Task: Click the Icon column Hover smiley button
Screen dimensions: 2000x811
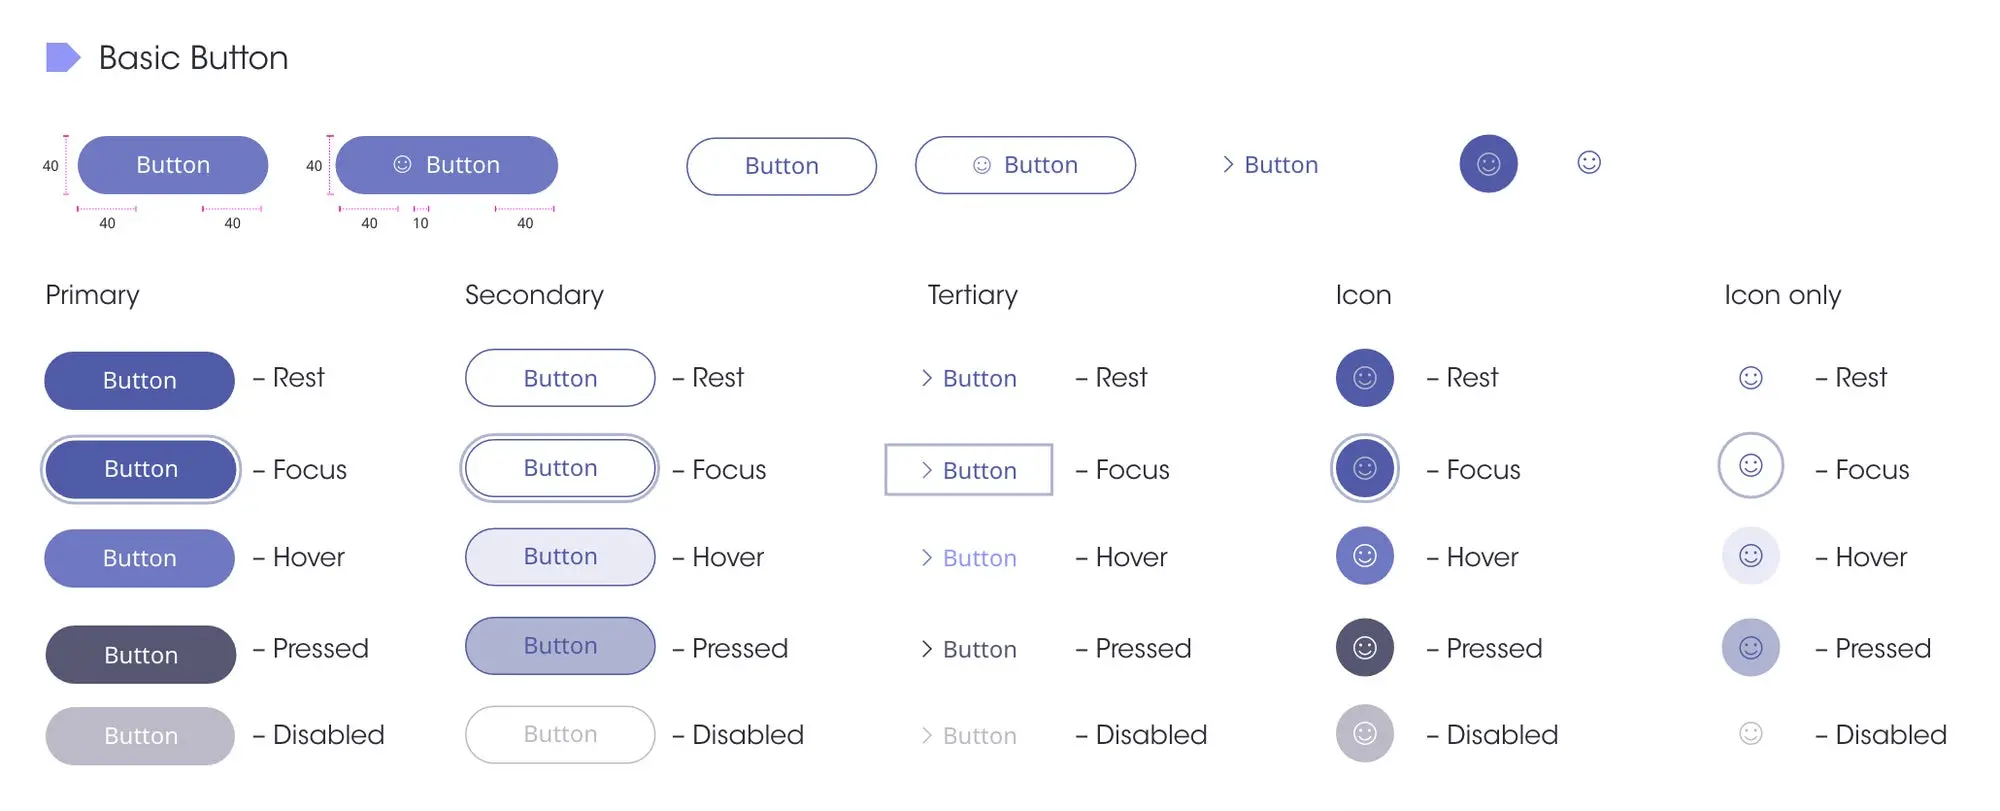Action: point(1364,556)
